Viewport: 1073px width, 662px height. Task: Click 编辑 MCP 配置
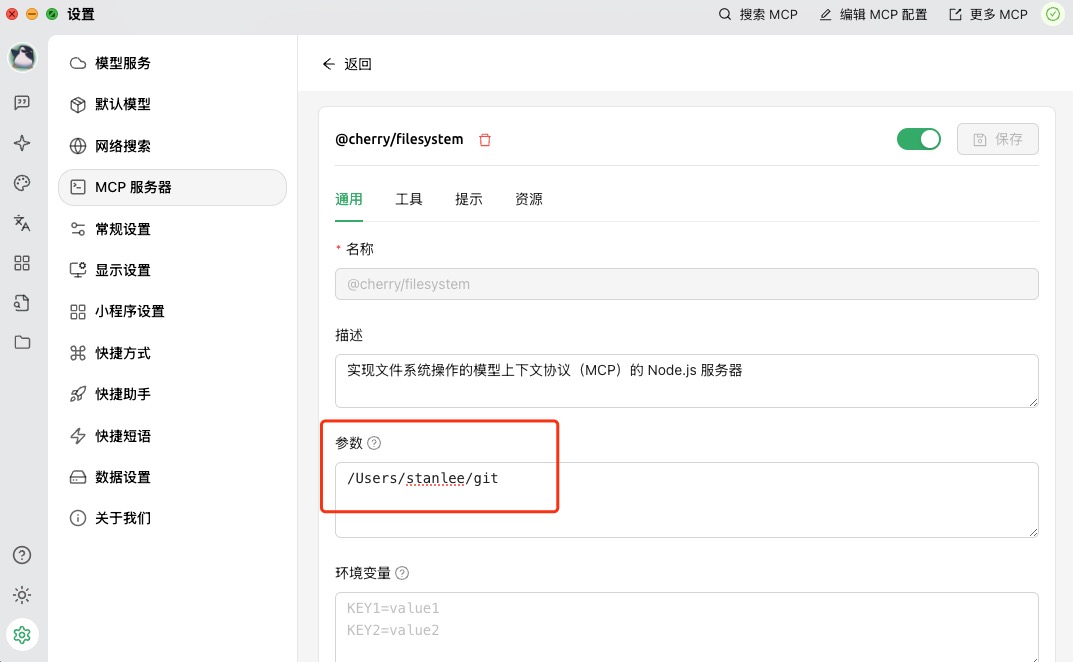[873, 14]
